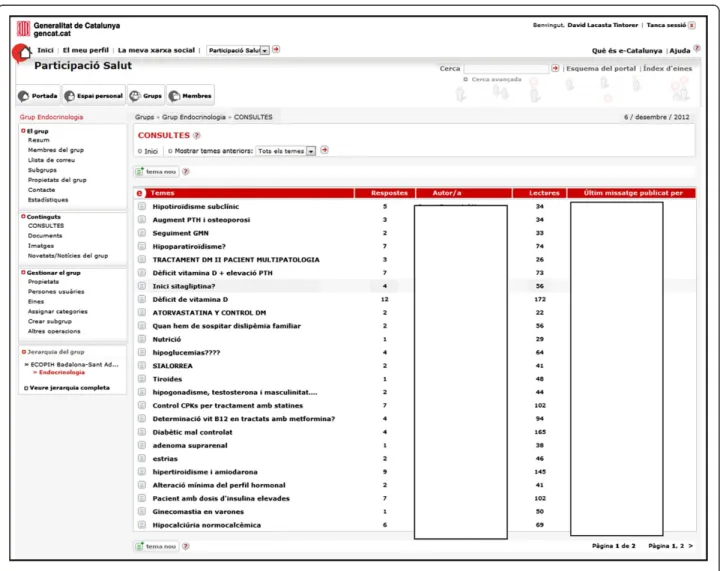Open topic Dèficit de vitamina D

click(190, 299)
